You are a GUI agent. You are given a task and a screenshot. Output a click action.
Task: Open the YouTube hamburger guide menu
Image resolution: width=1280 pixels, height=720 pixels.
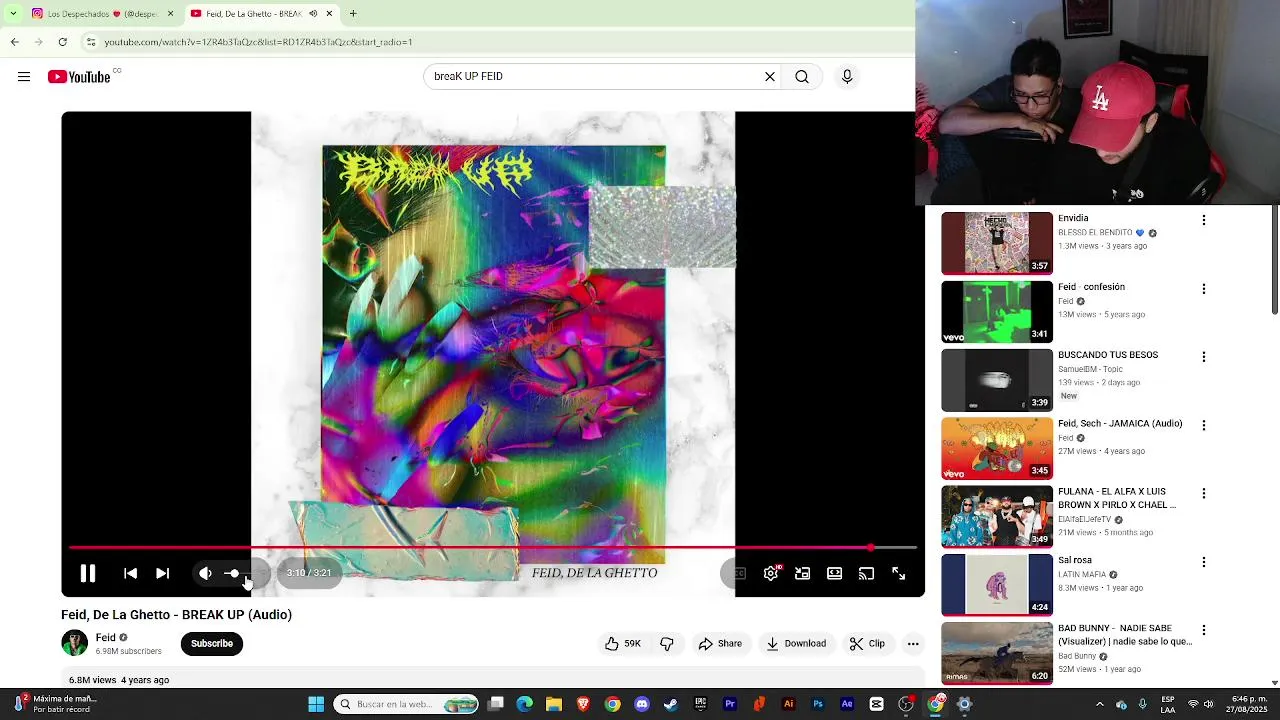[24, 77]
